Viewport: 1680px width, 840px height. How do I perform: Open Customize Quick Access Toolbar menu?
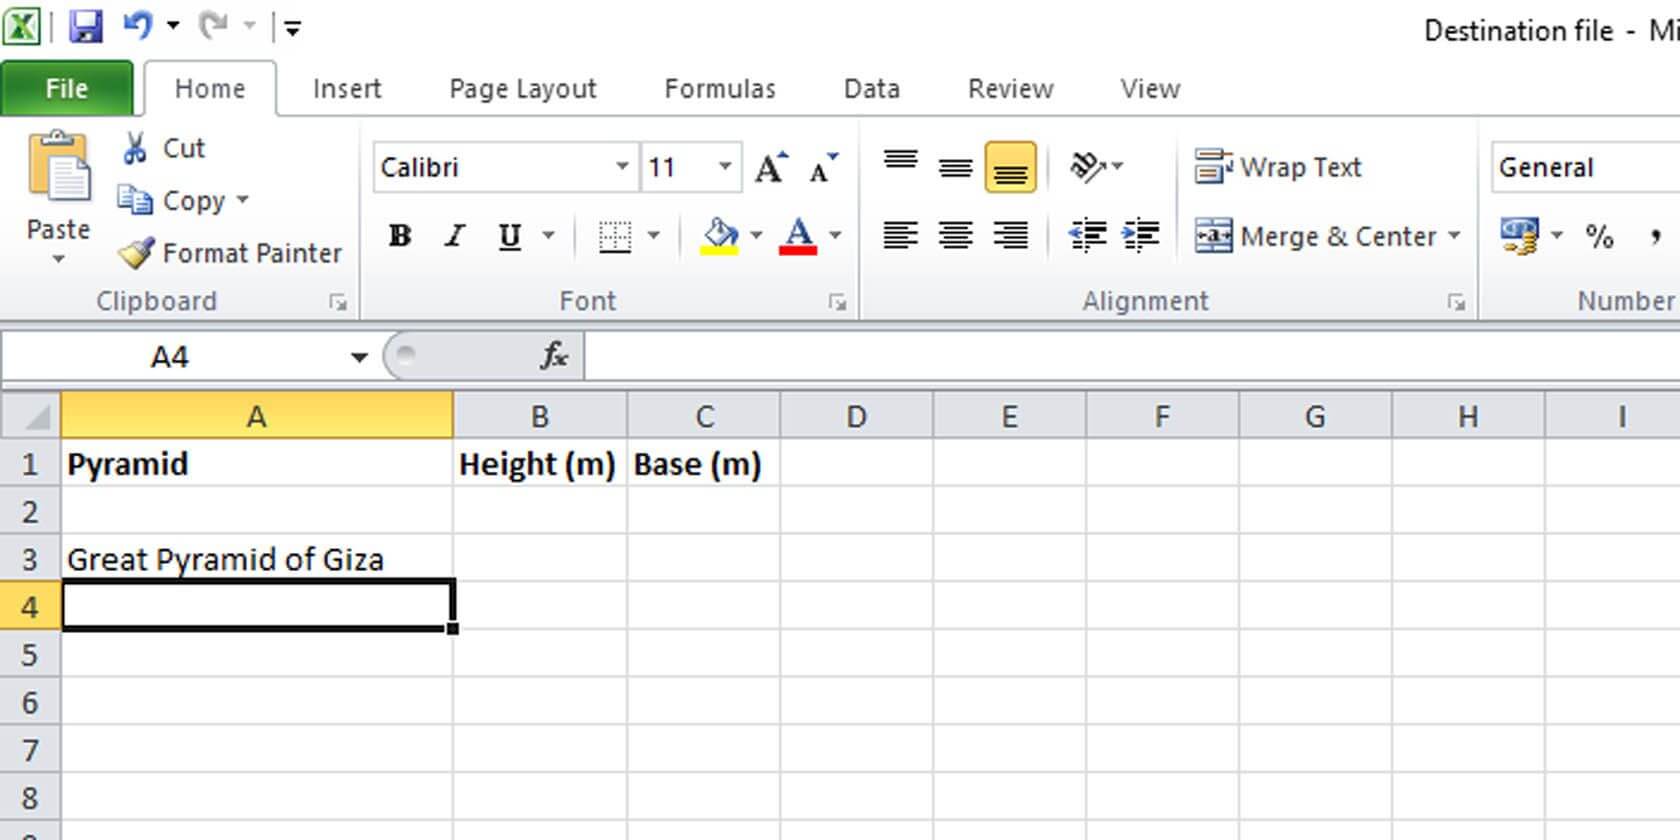(292, 28)
